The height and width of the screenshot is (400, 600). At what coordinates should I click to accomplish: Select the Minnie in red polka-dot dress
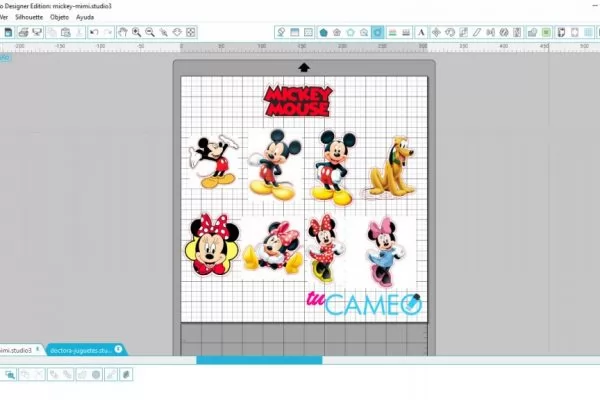[x=326, y=249]
